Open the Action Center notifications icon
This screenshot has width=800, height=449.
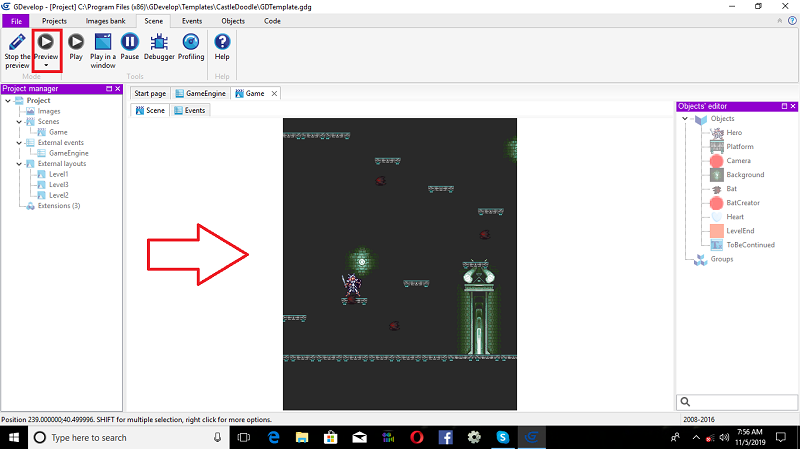pos(781,438)
